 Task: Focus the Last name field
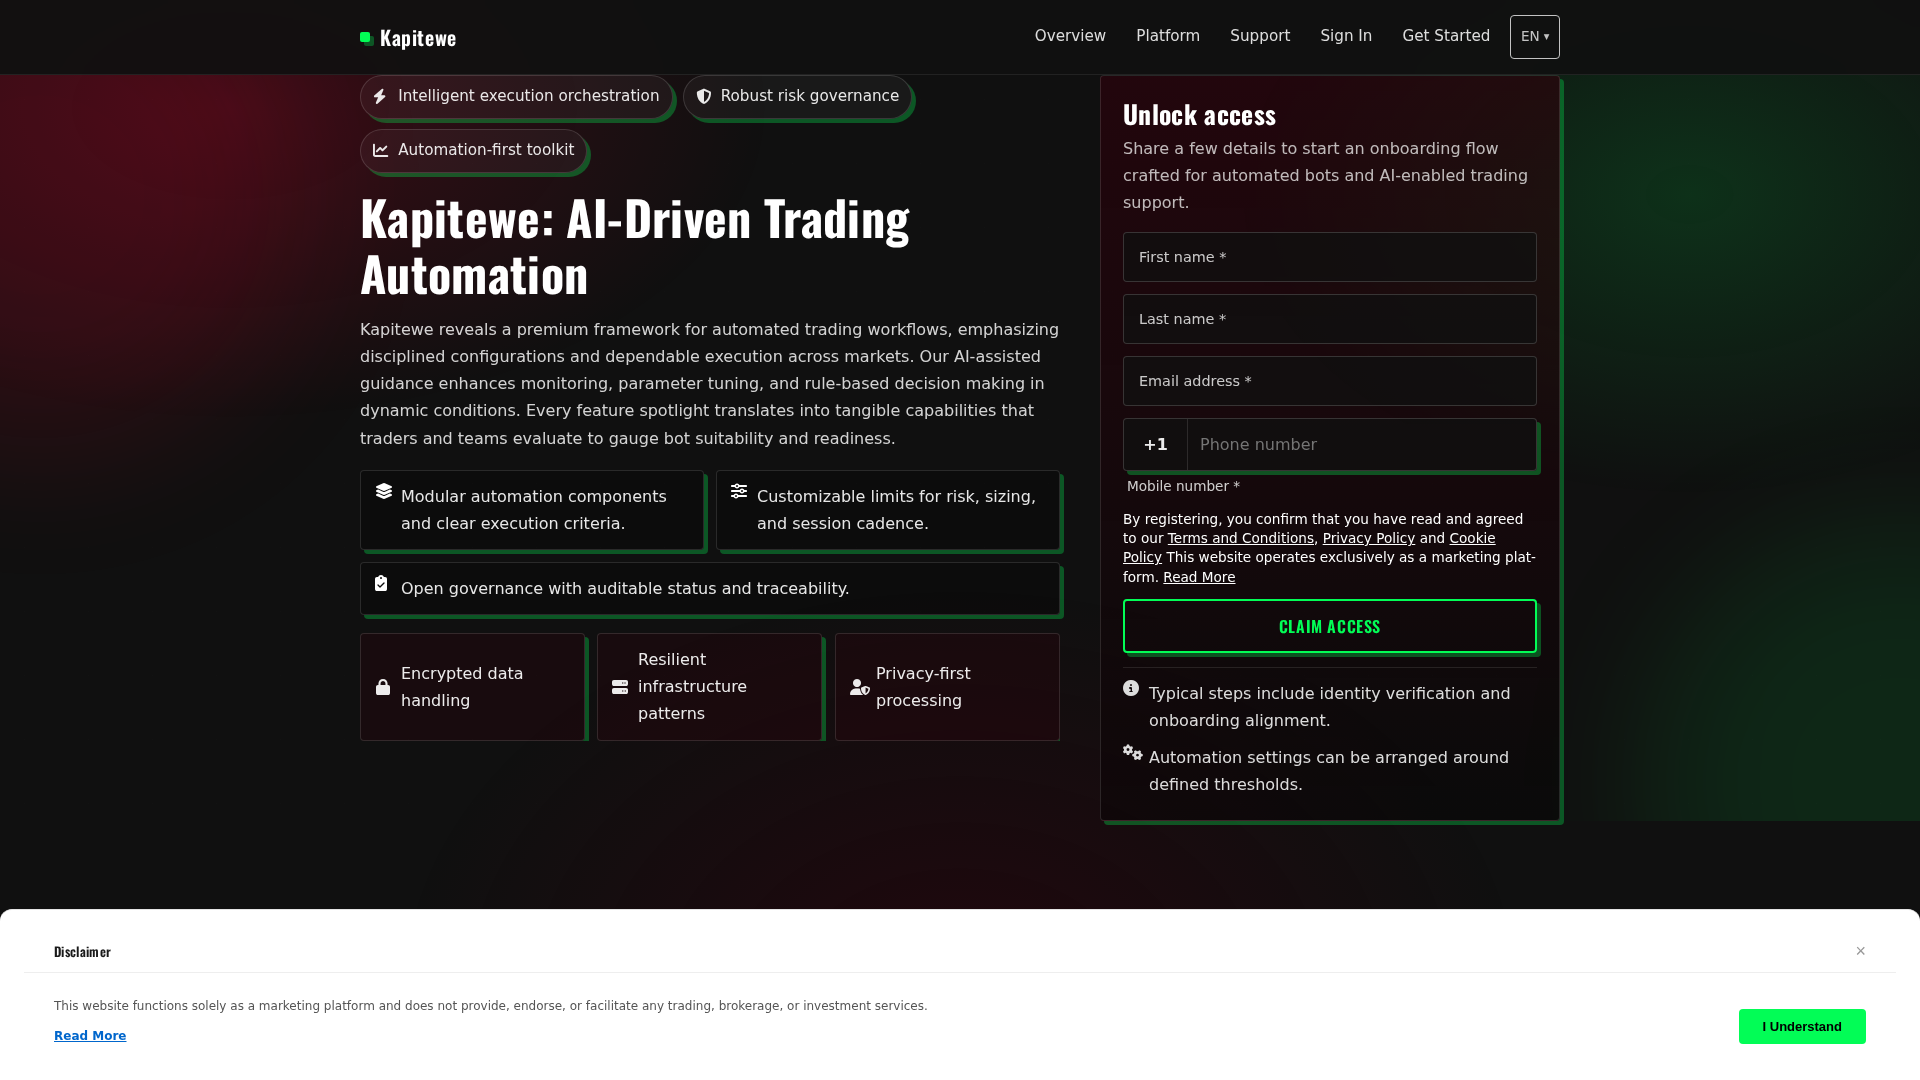(x=1330, y=319)
